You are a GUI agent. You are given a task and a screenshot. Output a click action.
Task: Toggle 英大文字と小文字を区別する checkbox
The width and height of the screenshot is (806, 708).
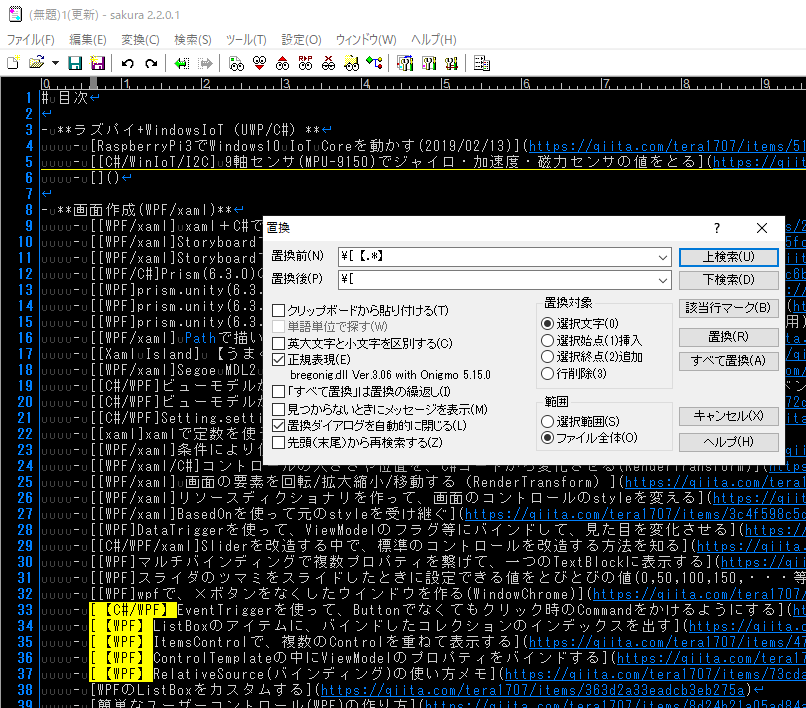coord(279,343)
